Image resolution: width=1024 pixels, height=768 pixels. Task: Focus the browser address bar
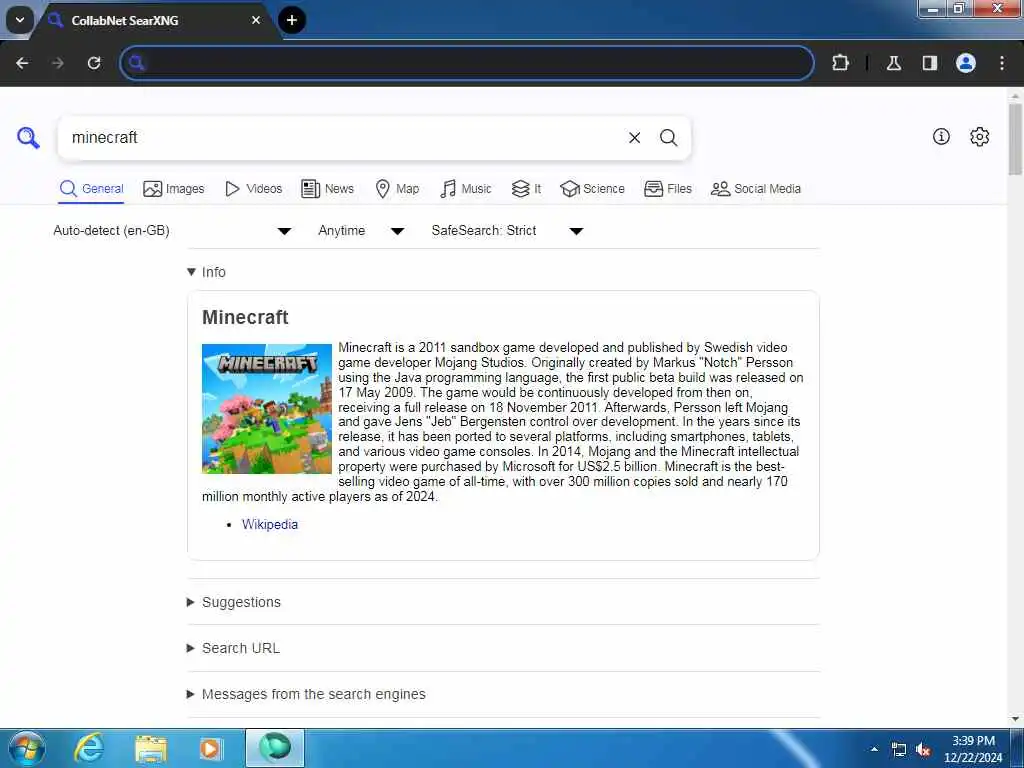coord(467,63)
